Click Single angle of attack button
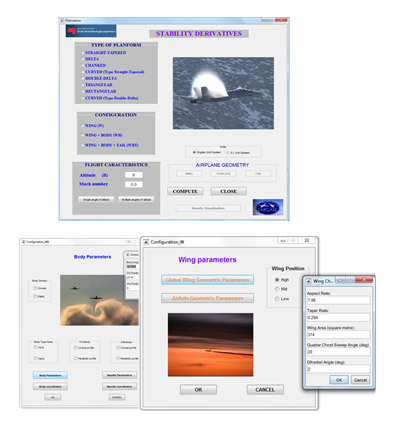This screenshot has width=397, height=426. click(96, 199)
